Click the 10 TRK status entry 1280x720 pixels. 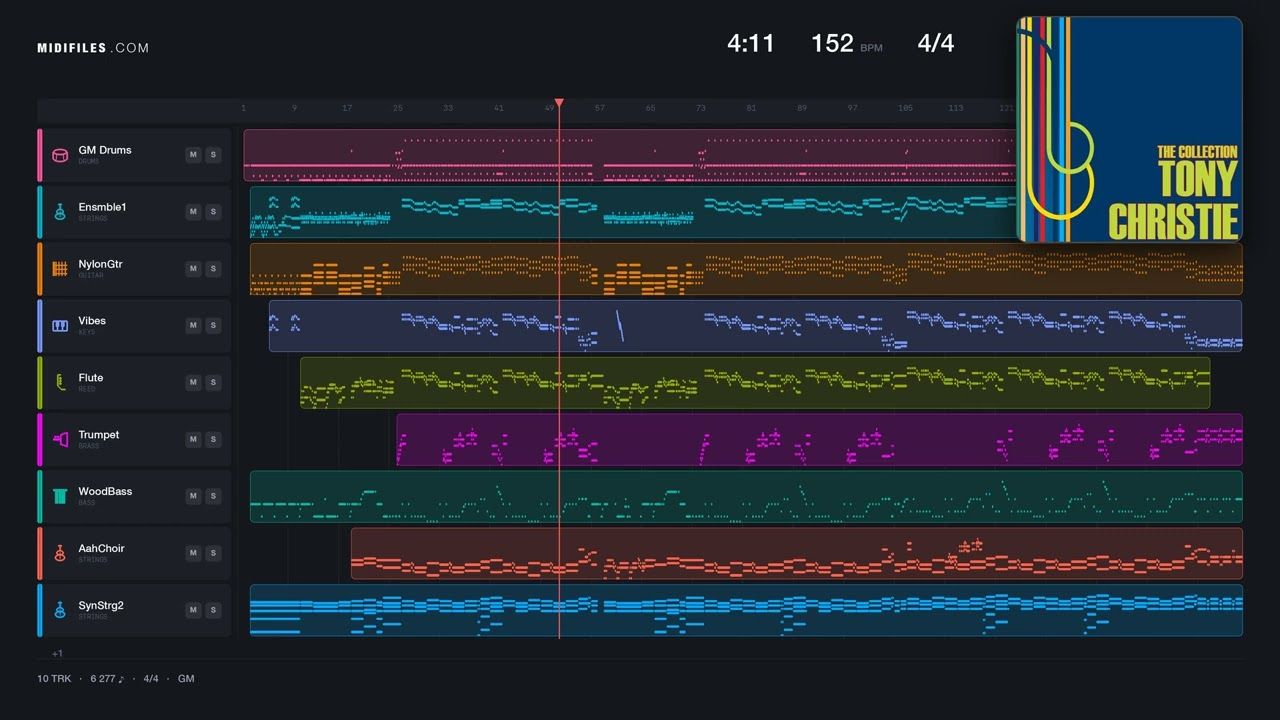pyautogui.click(x=54, y=679)
